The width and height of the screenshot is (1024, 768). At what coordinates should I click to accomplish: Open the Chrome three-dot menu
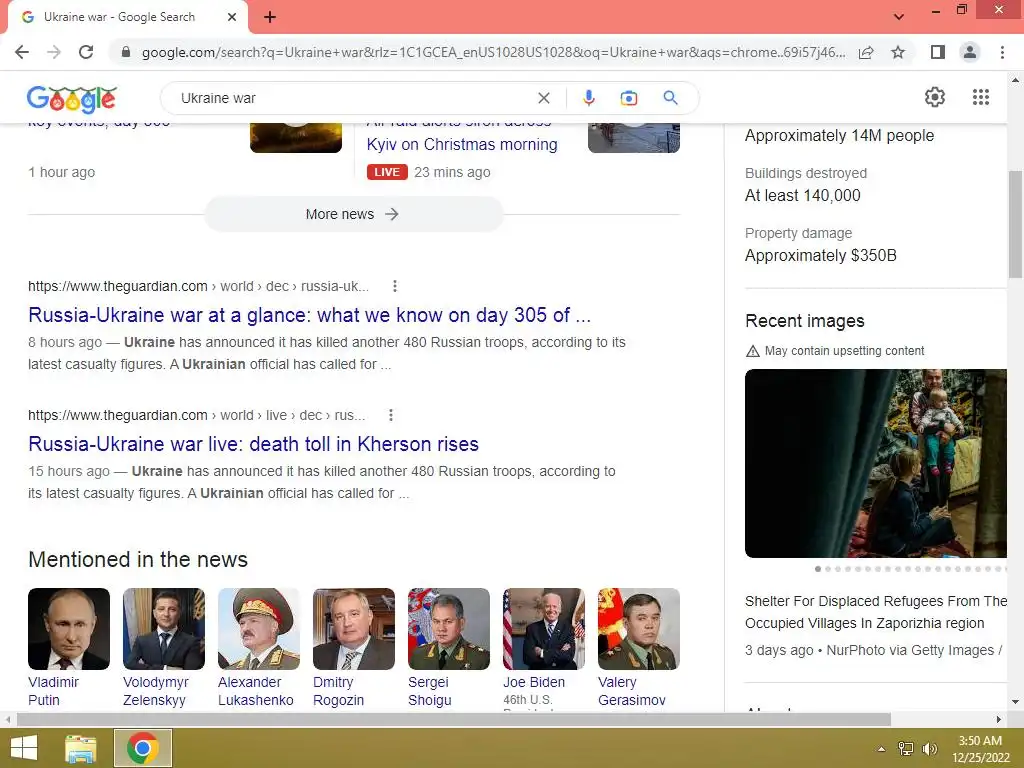[x=1002, y=52]
